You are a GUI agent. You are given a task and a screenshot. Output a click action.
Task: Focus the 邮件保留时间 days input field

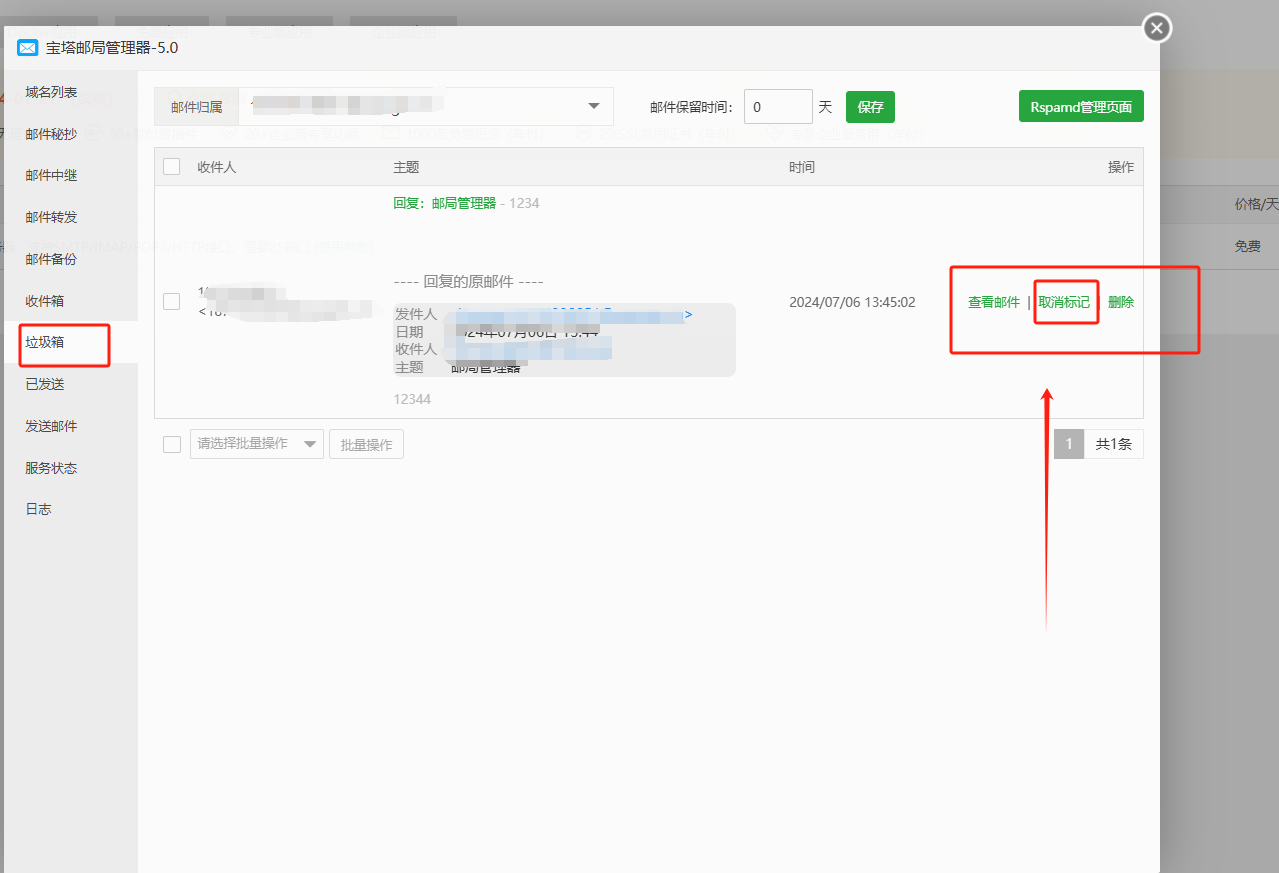click(778, 107)
